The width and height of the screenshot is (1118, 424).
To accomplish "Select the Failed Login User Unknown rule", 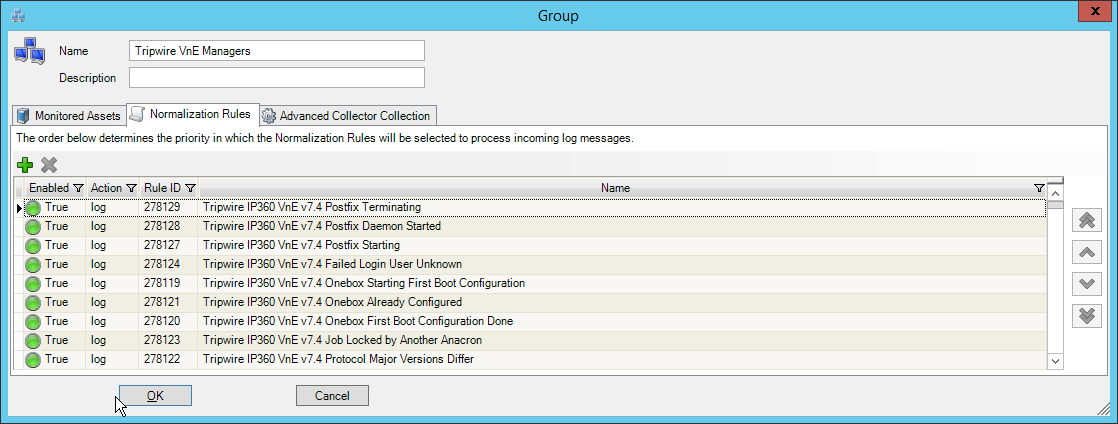I will click(x=332, y=264).
